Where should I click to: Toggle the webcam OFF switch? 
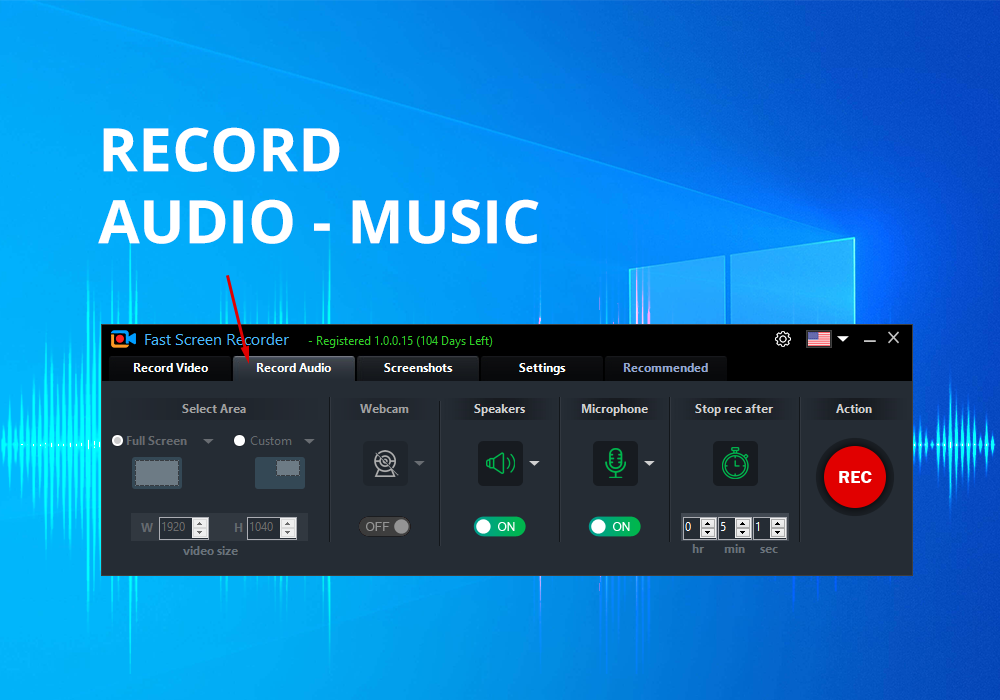(385, 527)
